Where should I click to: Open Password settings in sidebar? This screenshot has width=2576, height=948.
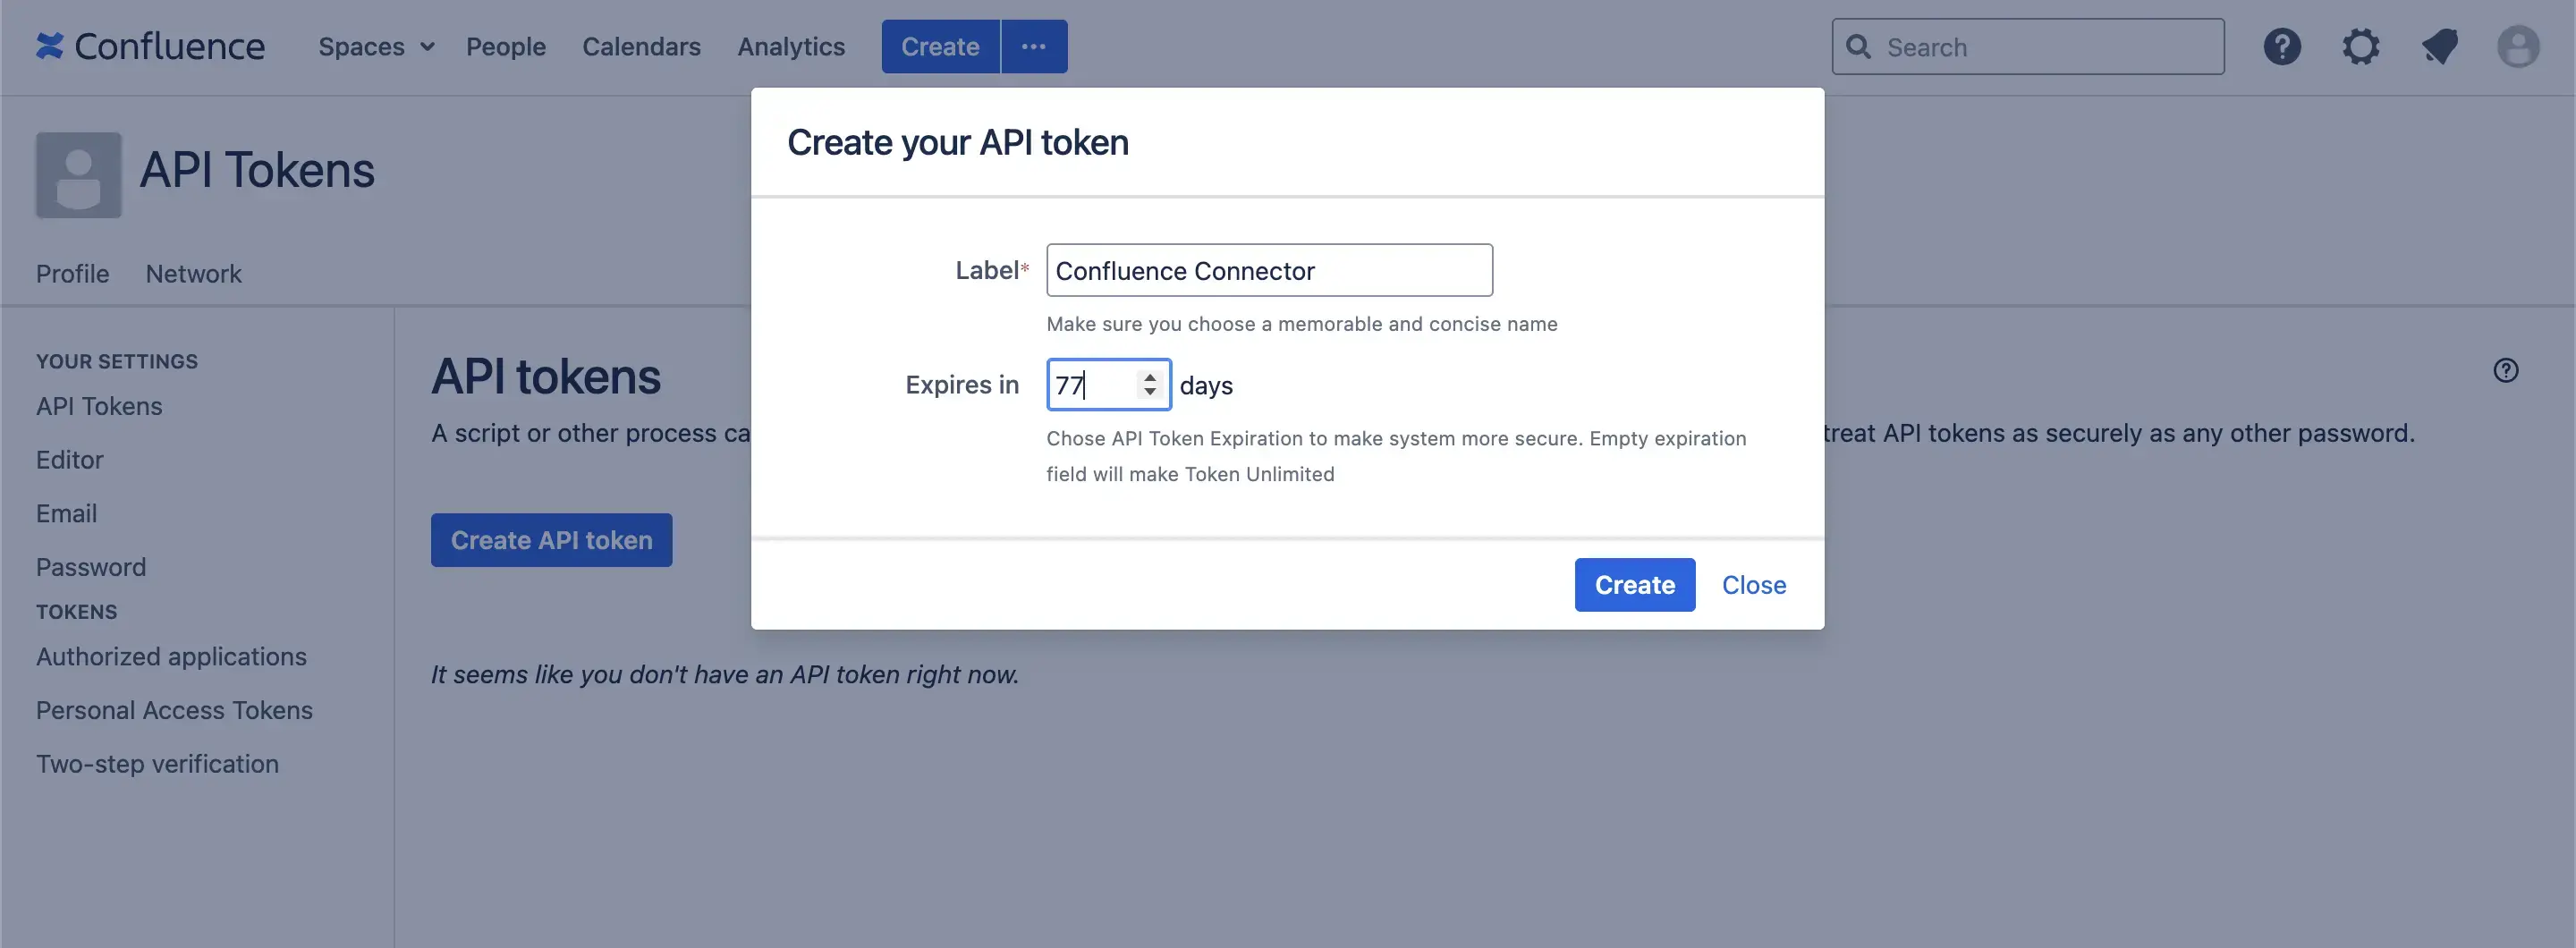coord(91,567)
